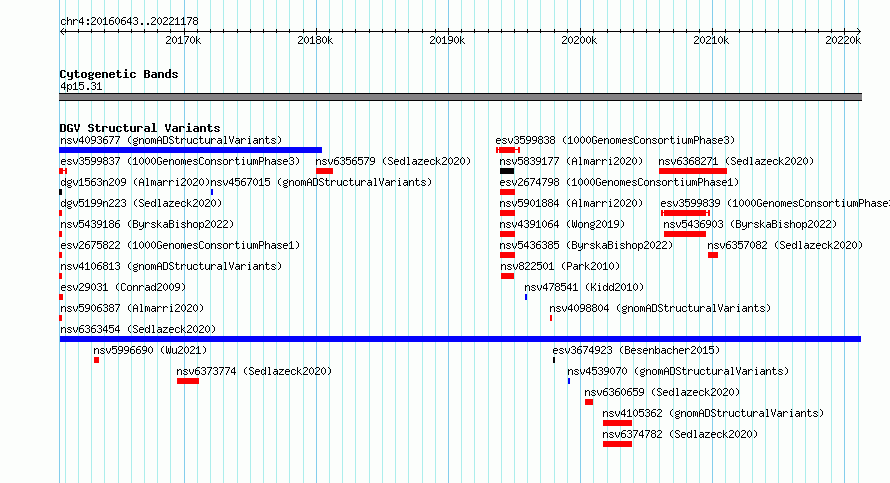Click the red esv2674798 variant bar
This screenshot has height=483, width=890.
click(x=507, y=192)
